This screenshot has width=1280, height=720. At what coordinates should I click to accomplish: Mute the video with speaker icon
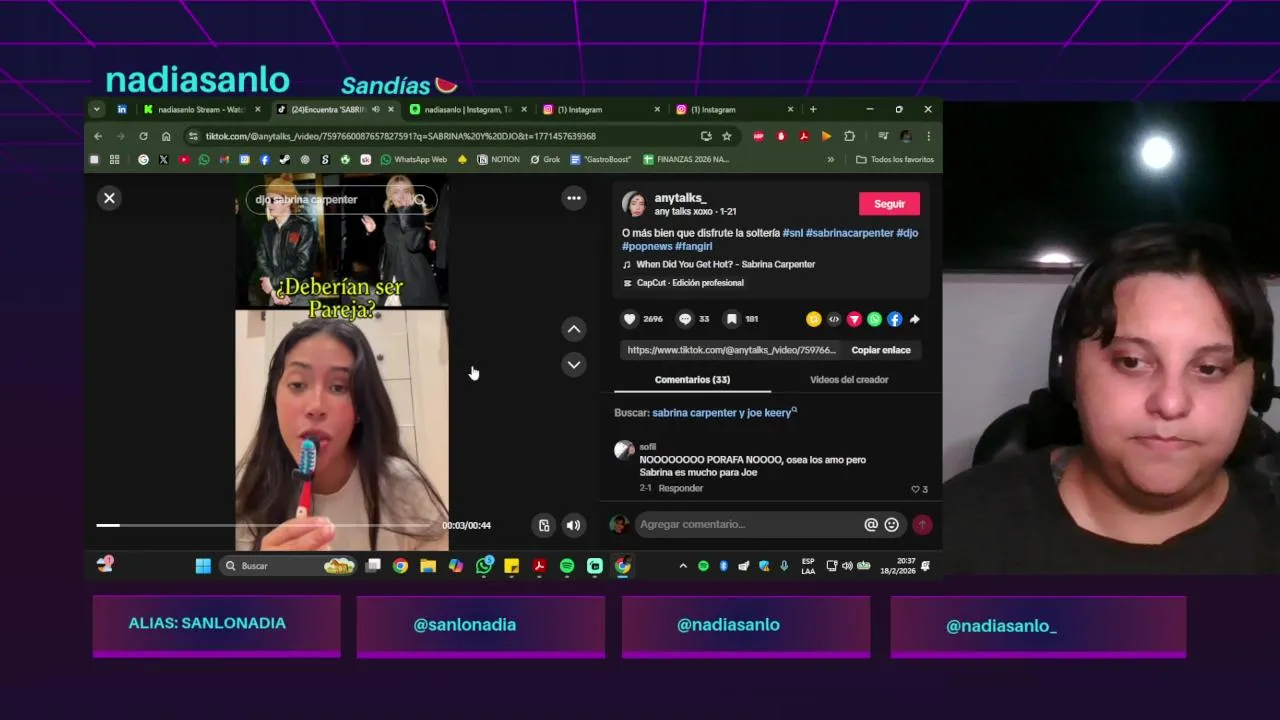click(x=573, y=525)
